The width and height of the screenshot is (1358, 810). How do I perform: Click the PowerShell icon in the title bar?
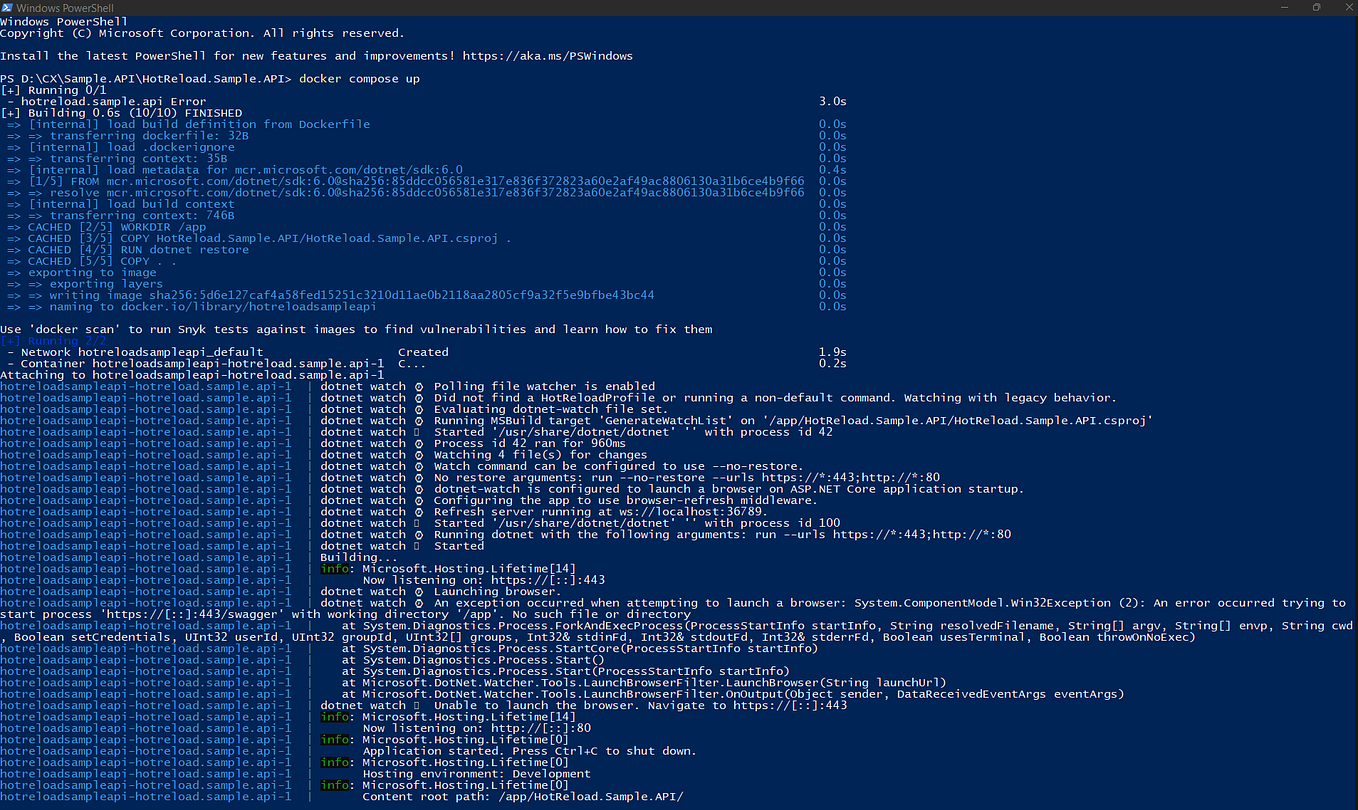pyautogui.click(x=9, y=7)
